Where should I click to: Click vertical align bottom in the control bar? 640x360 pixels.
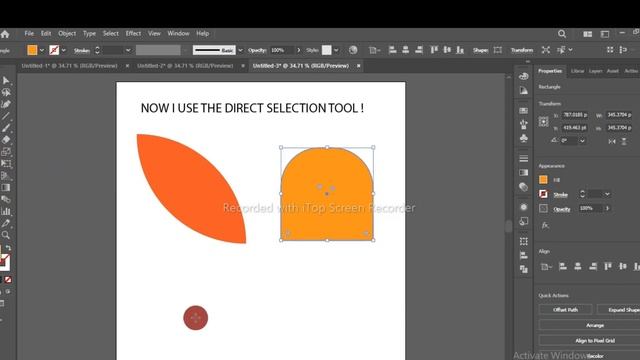[x=460, y=50]
